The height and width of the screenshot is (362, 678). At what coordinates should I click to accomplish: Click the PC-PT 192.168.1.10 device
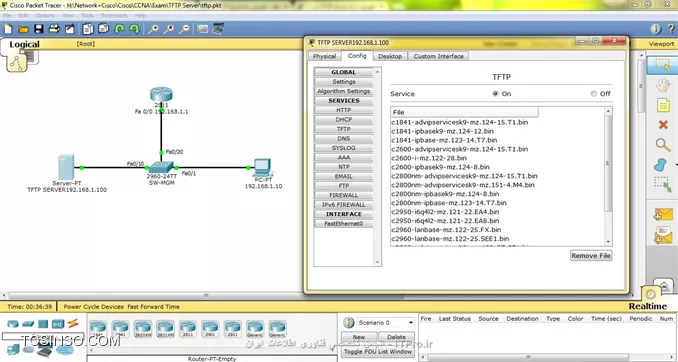click(x=262, y=168)
